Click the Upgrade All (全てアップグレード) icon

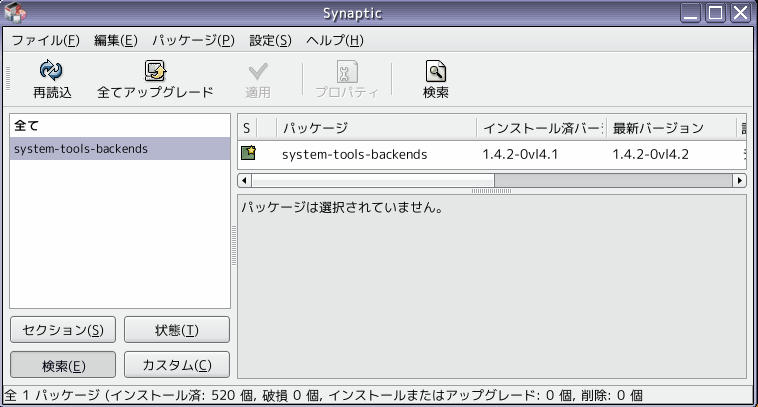point(155,71)
